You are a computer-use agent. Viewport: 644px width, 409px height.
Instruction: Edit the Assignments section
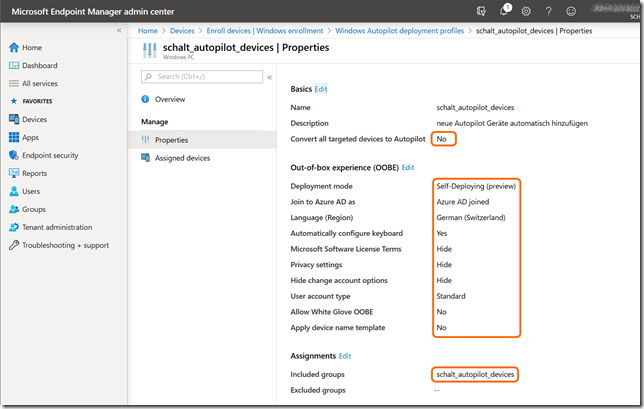click(x=344, y=355)
